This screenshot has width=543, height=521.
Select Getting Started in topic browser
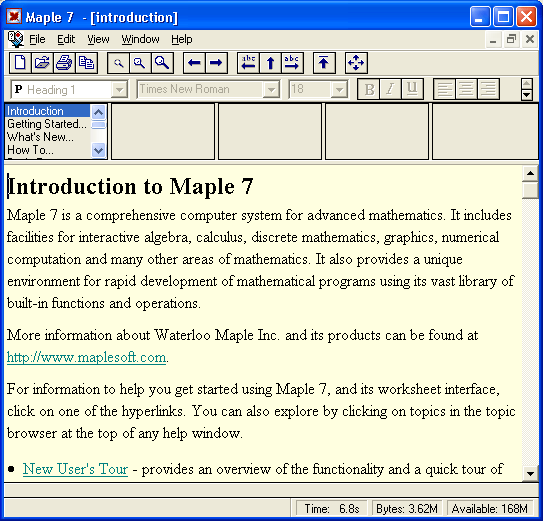pyautogui.click(x=47, y=124)
